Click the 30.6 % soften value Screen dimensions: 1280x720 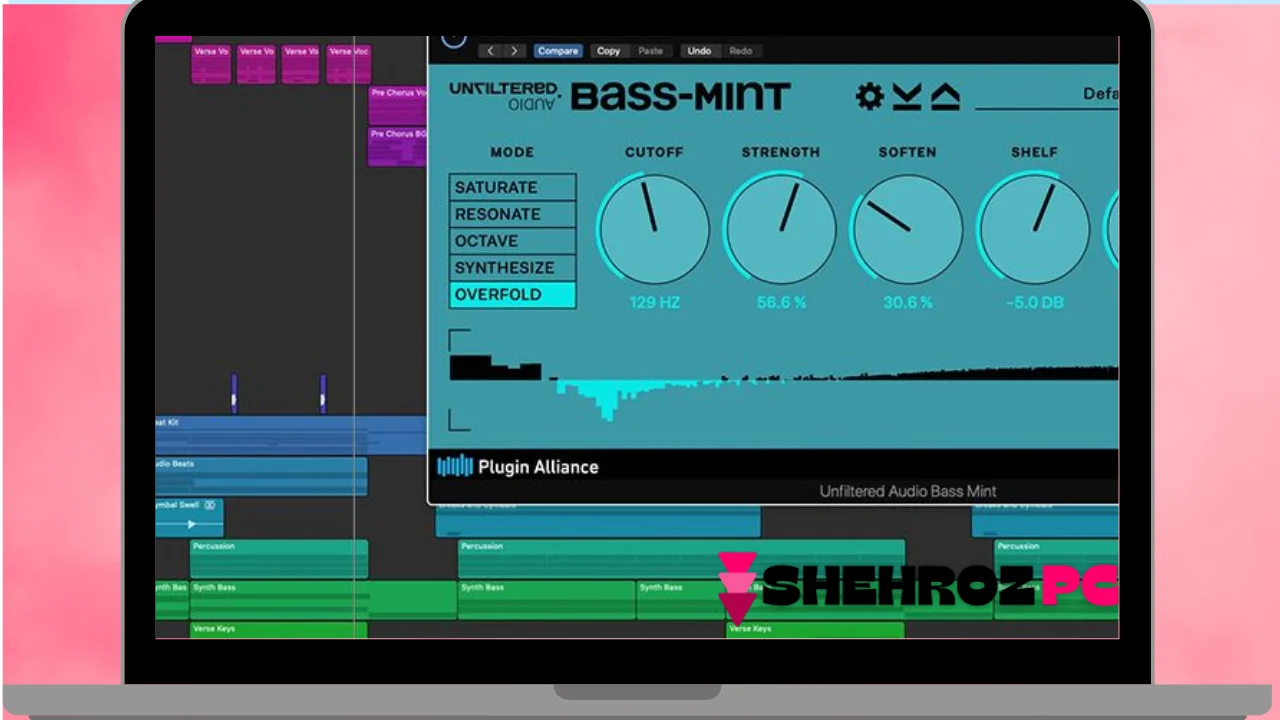tap(907, 302)
